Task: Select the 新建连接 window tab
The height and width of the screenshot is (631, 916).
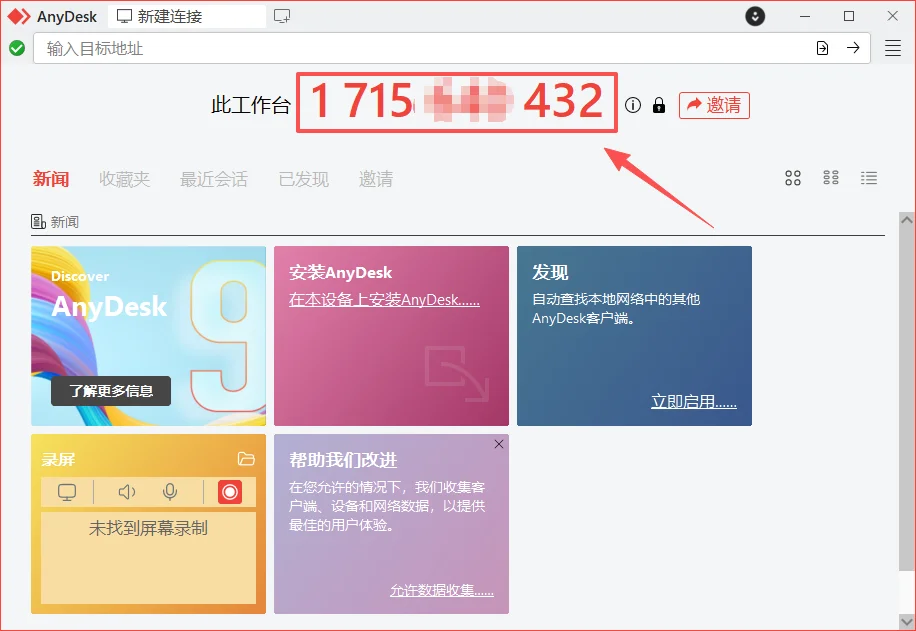Action: coord(187,16)
